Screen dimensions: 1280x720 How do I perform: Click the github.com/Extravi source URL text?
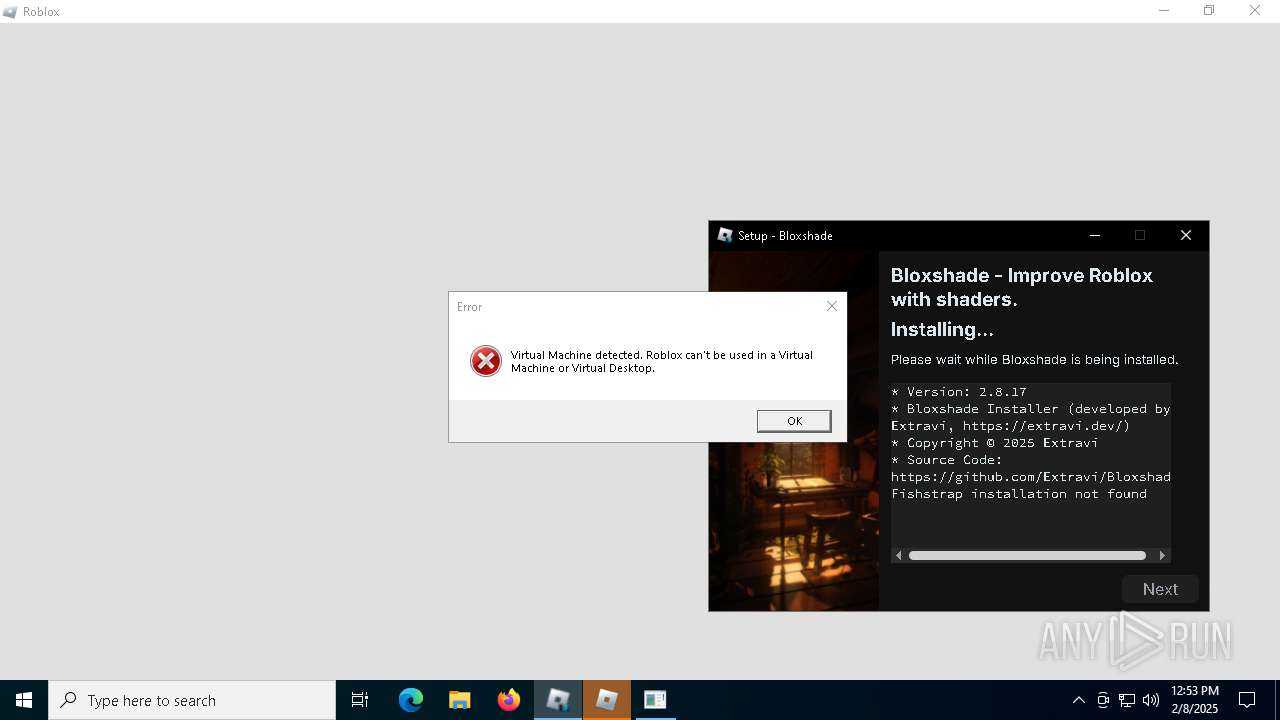[1031, 477]
